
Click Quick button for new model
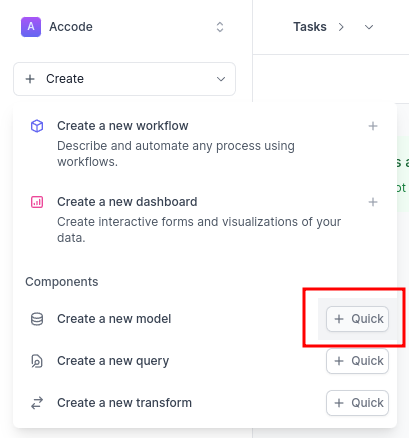[357, 319]
